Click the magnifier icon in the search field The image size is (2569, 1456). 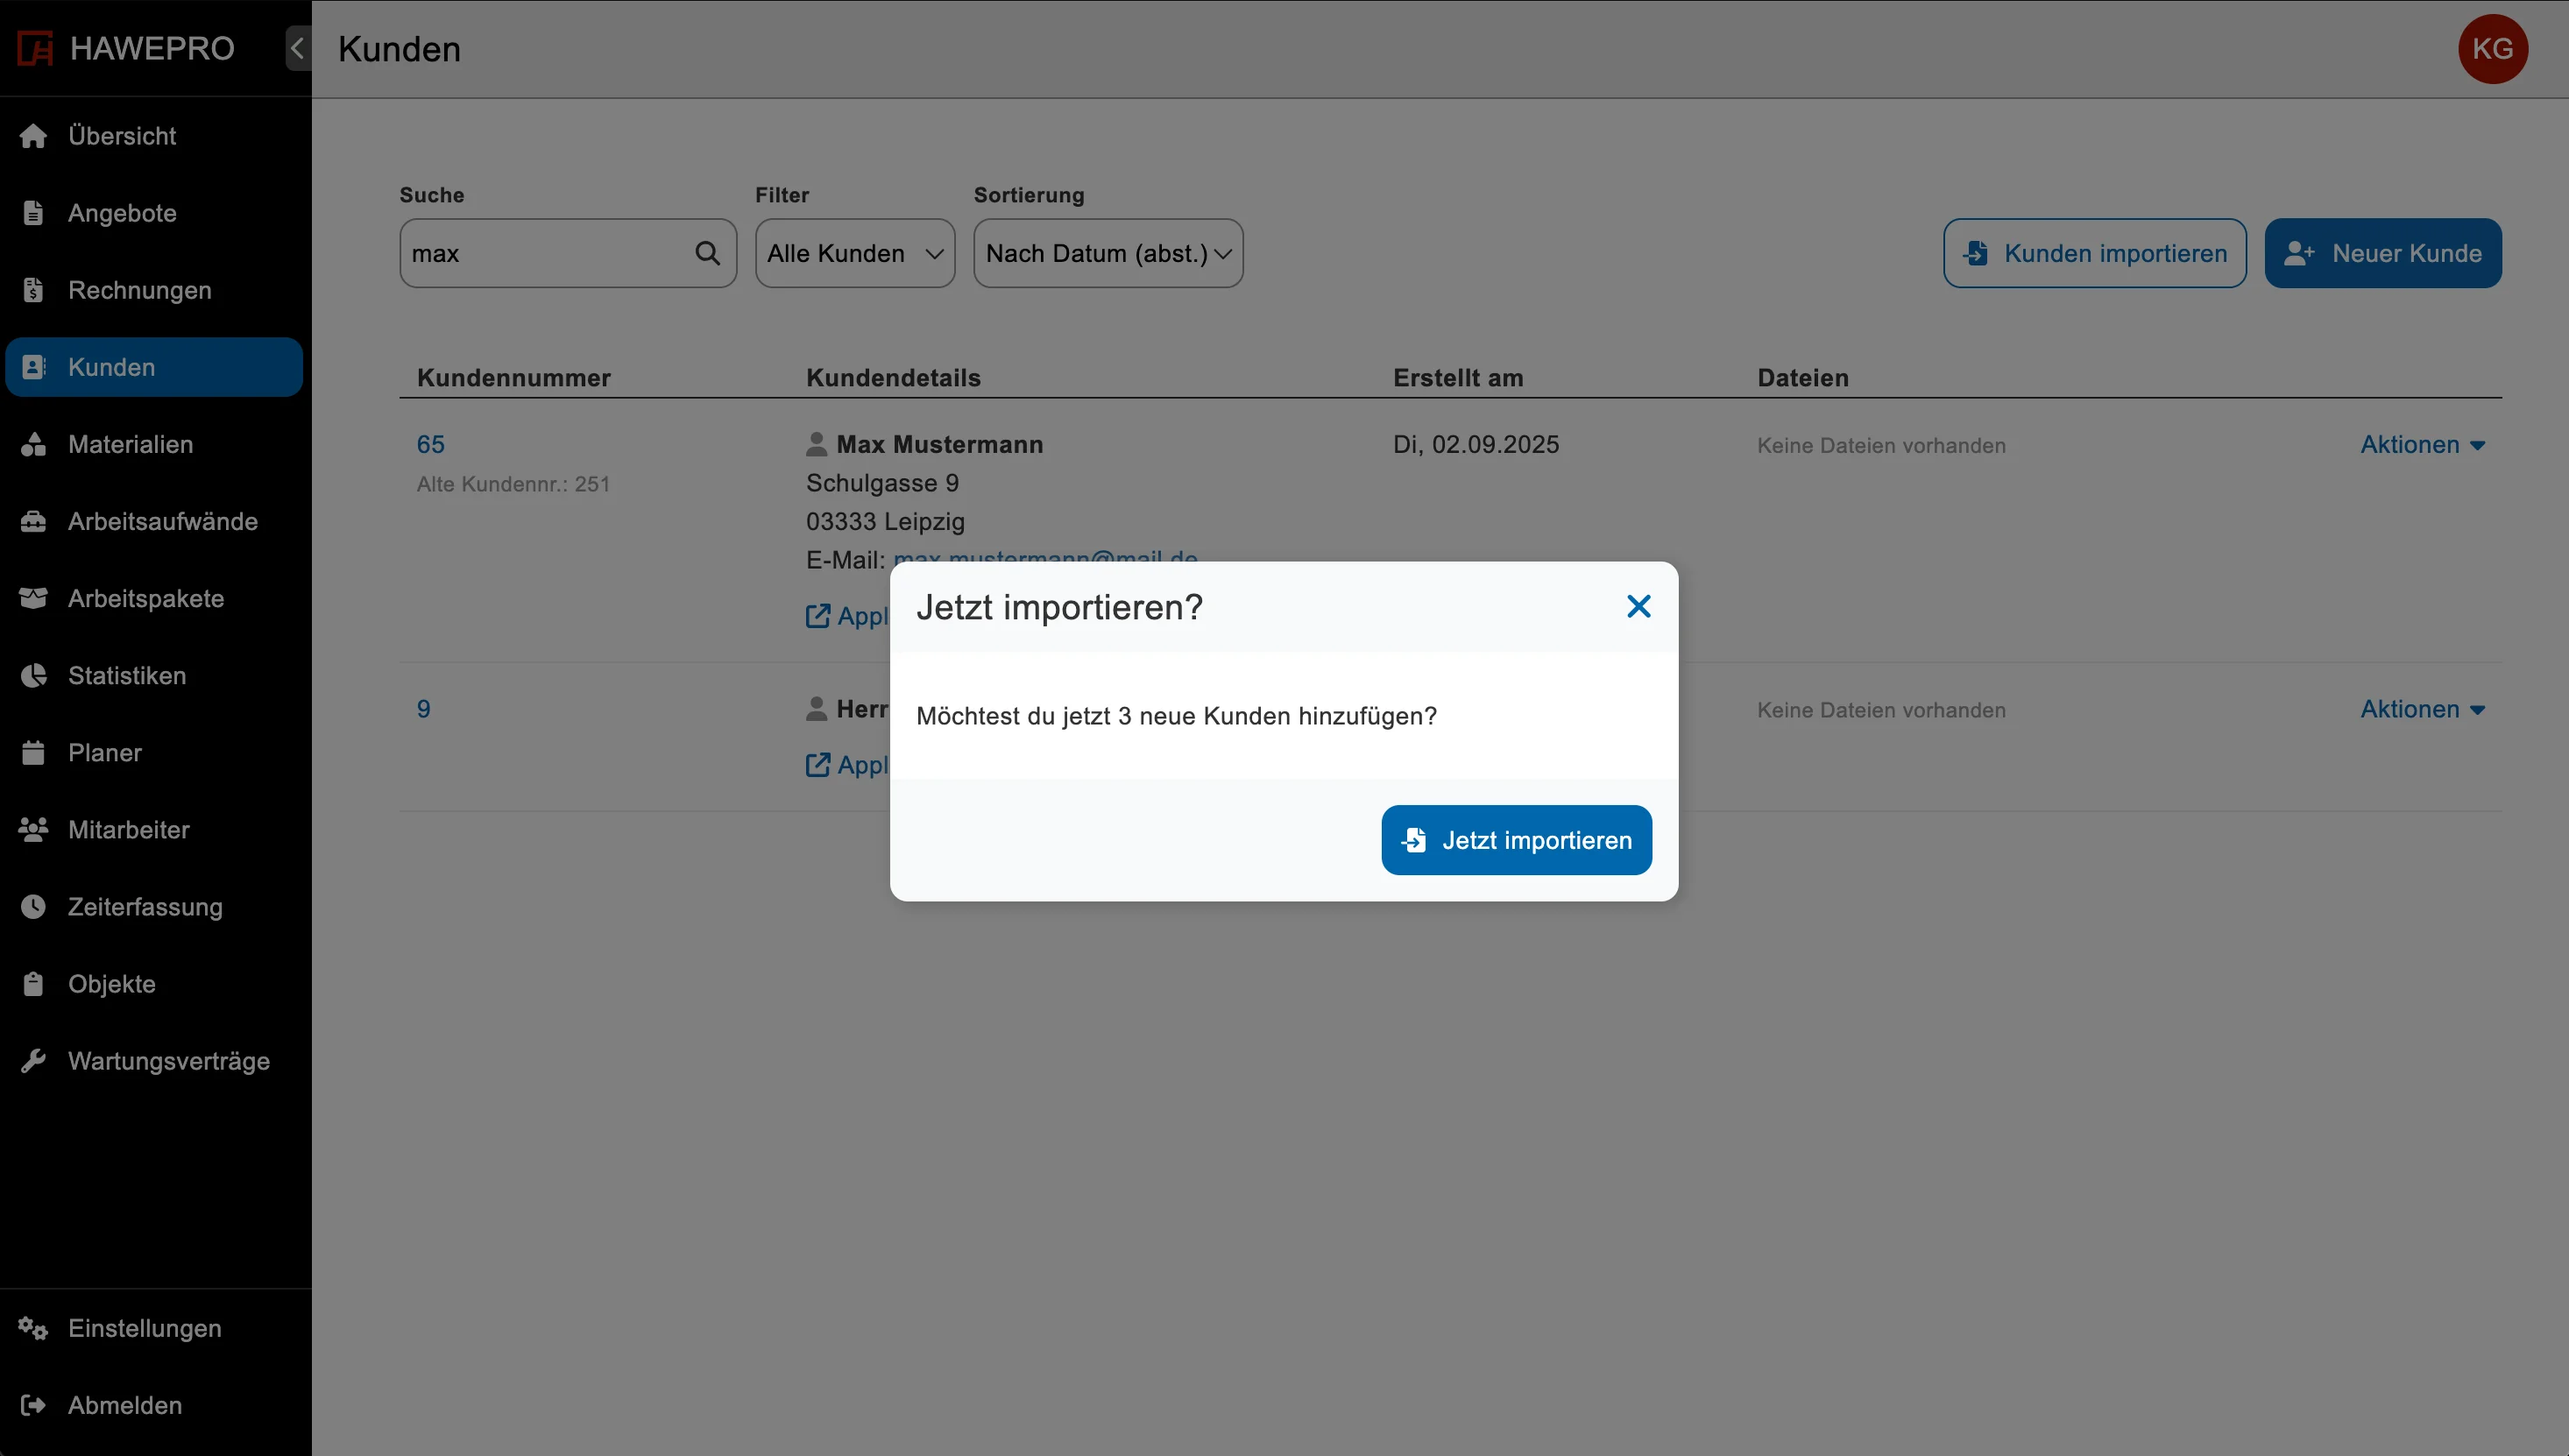pyautogui.click(x=707, y=253)
